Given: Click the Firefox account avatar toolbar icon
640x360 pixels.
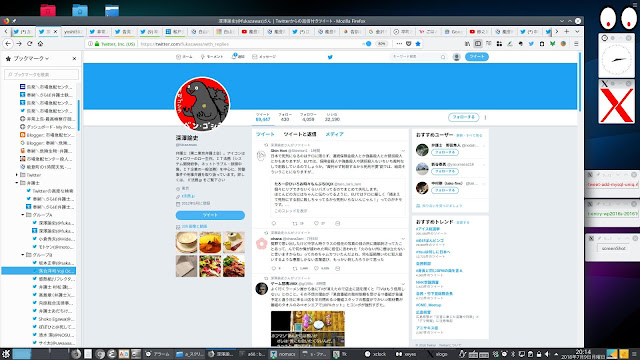Looking at the screenshot, I should point(563,44).
